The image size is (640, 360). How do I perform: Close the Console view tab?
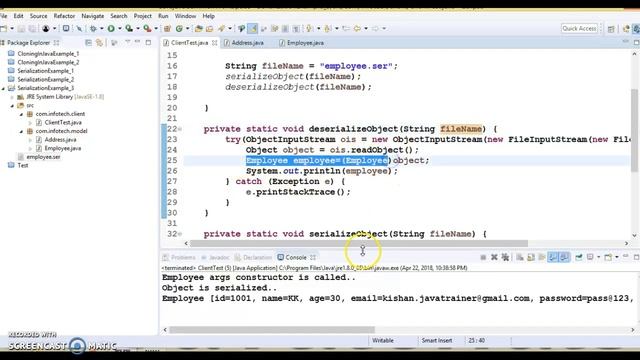[313, 257]
